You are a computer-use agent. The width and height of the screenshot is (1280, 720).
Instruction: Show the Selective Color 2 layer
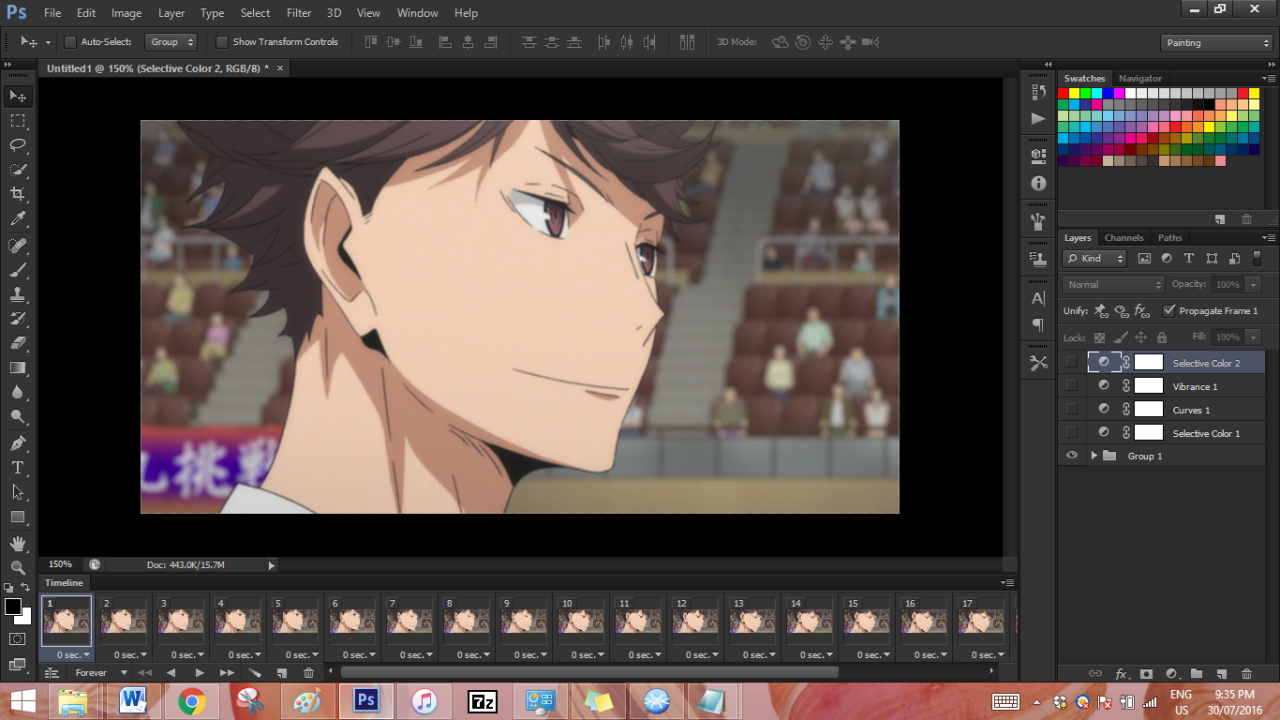click(x=1072, y=362)
